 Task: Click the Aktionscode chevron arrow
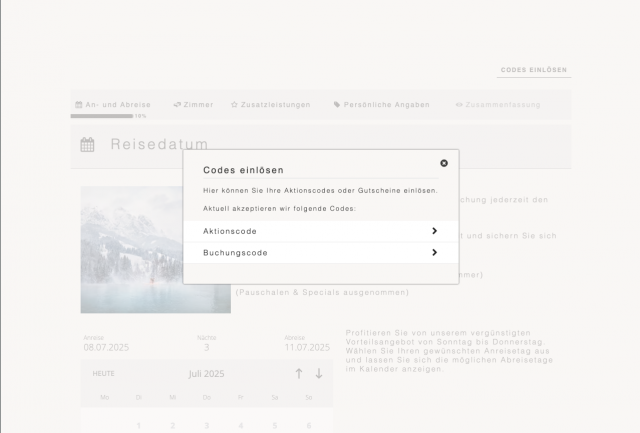coord(434,231)
